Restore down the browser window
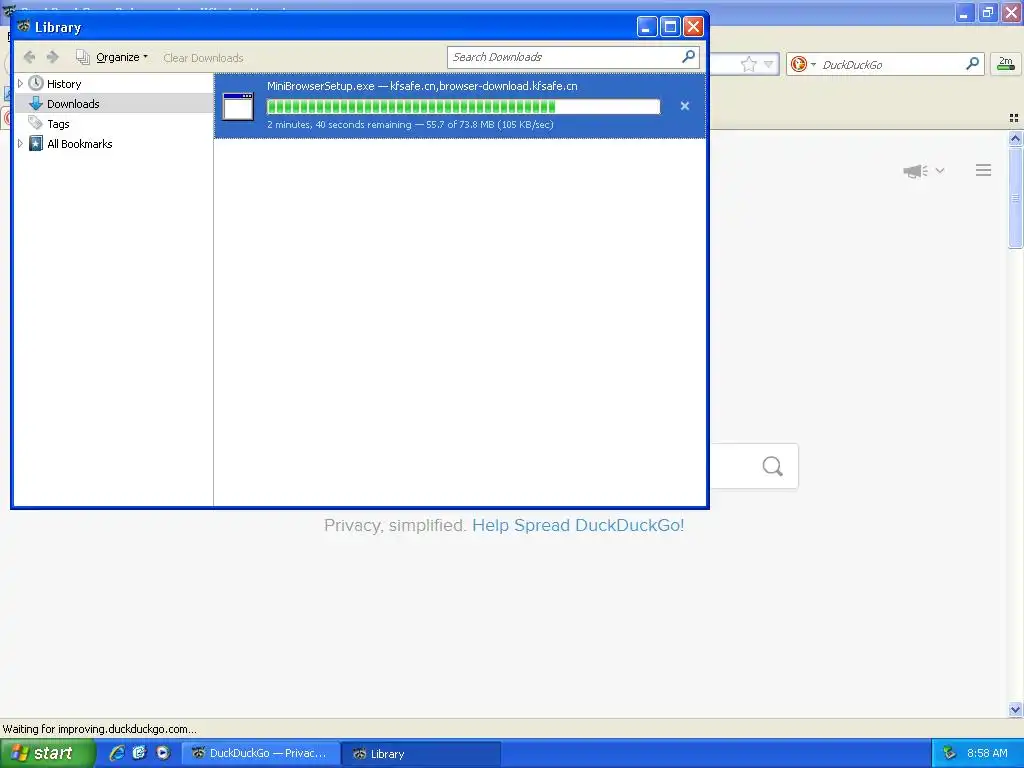This screenshot has width=1024, height=768. pos(988,12)
